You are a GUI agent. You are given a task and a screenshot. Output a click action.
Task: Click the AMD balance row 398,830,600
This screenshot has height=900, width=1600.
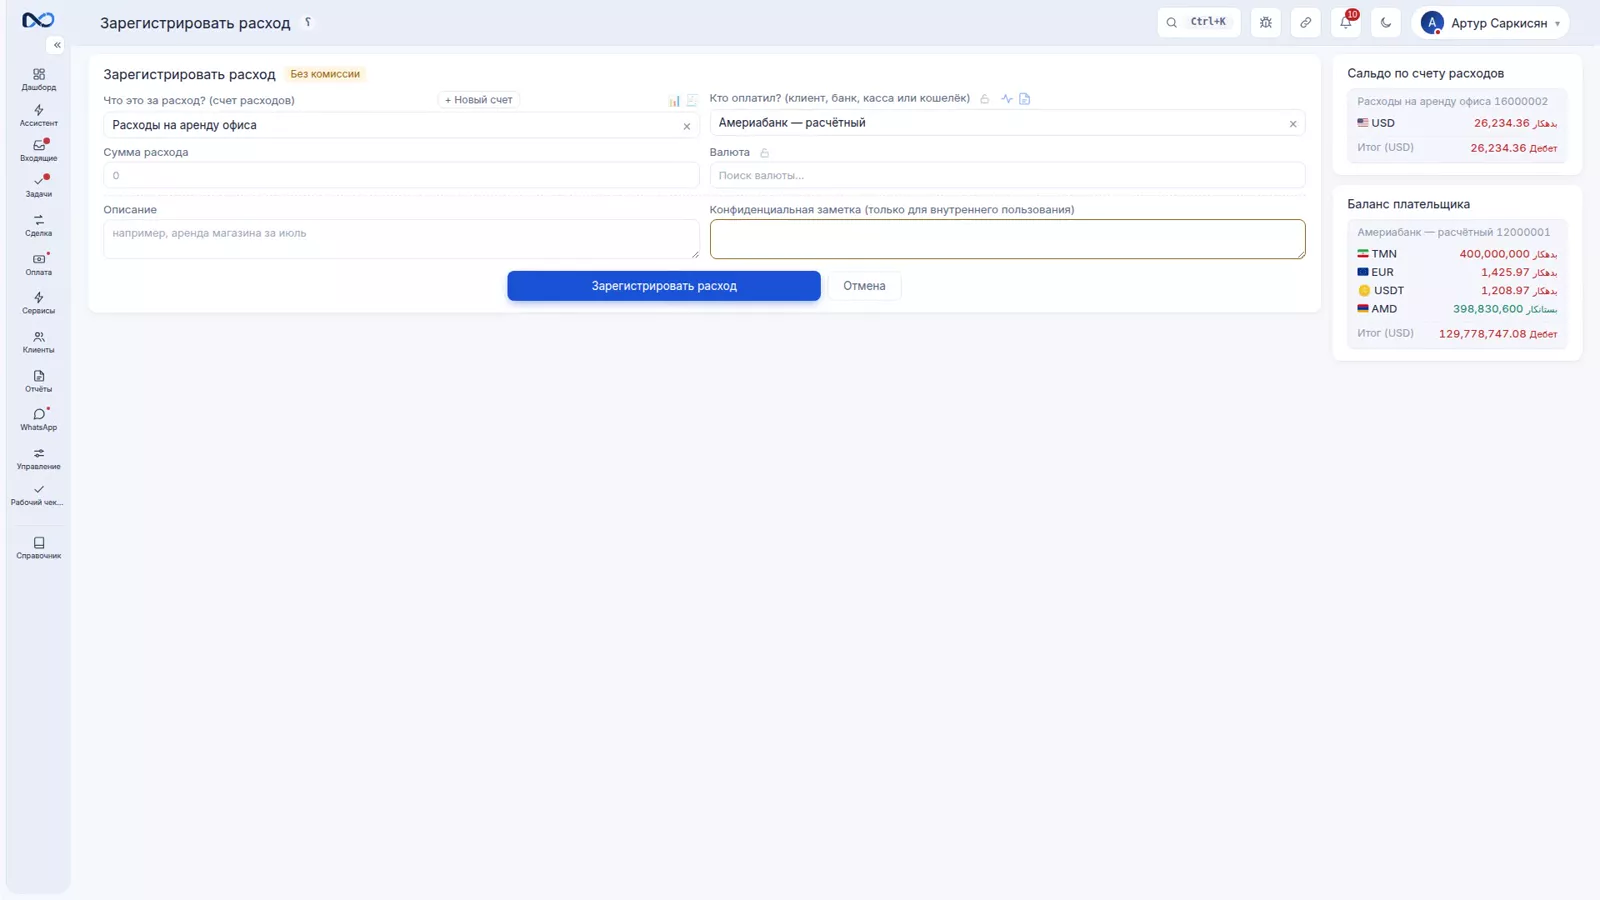pos(1457,309)
